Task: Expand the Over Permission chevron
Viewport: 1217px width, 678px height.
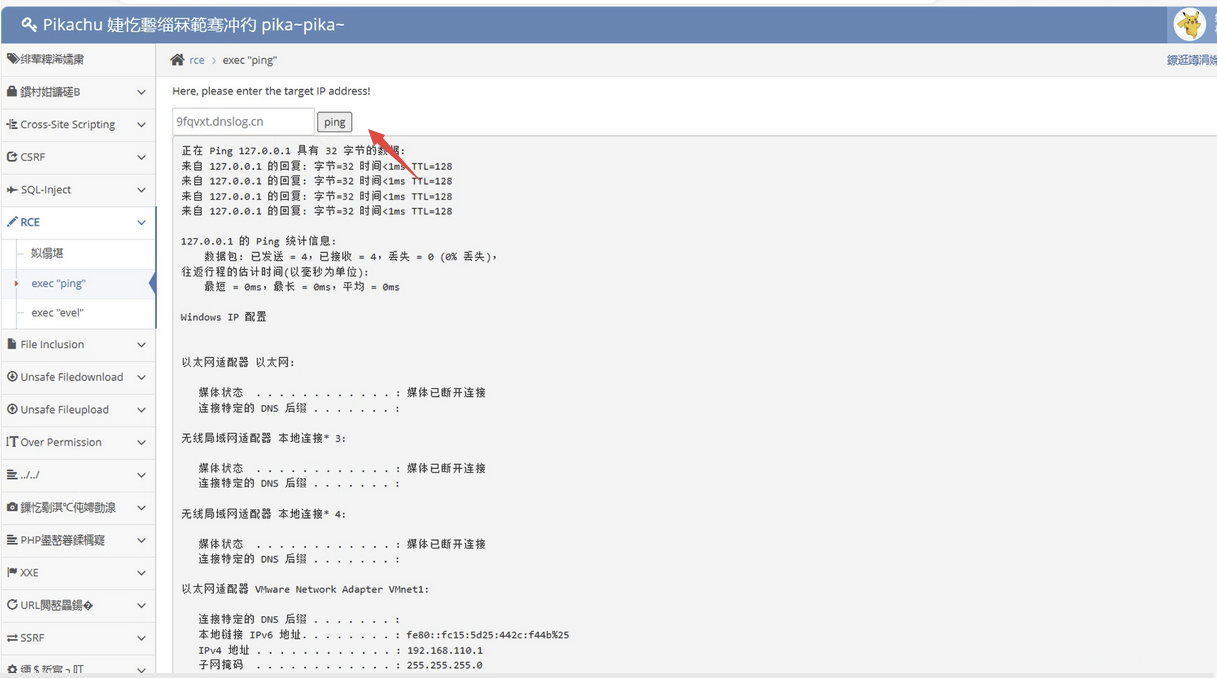Action: tap(141, 442)
